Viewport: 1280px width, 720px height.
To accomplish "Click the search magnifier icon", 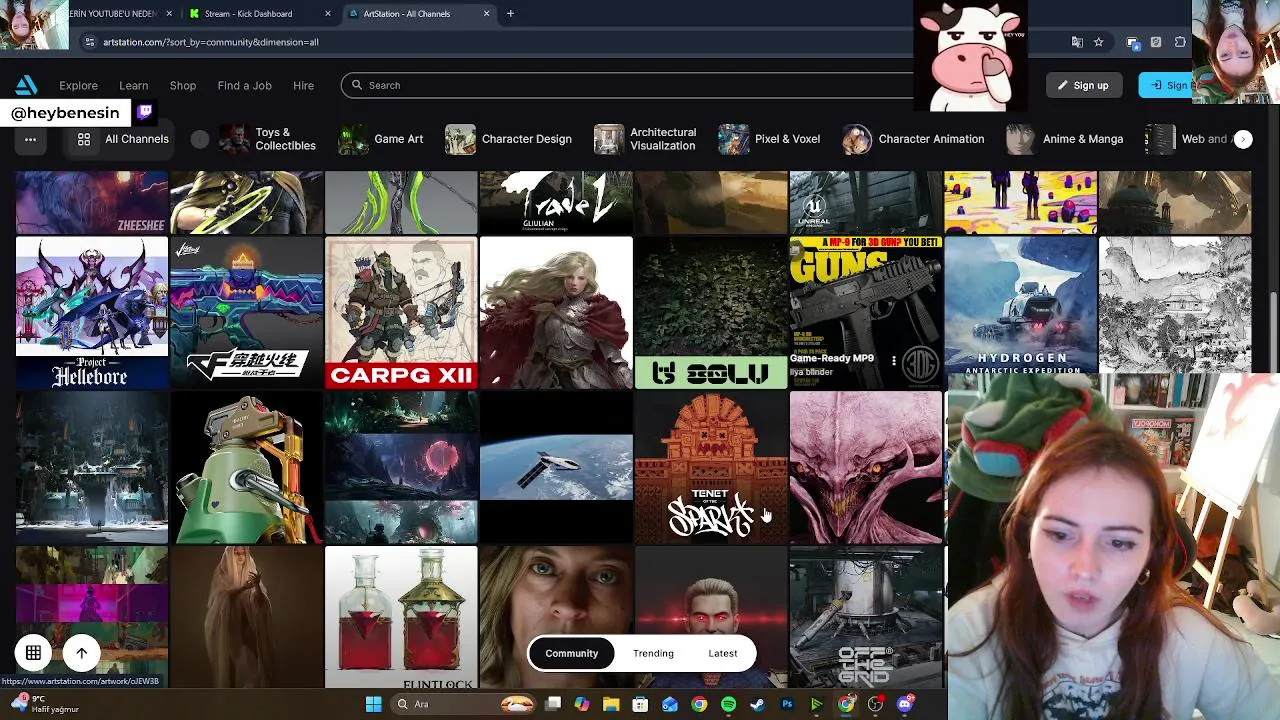I will click(357, 85).
